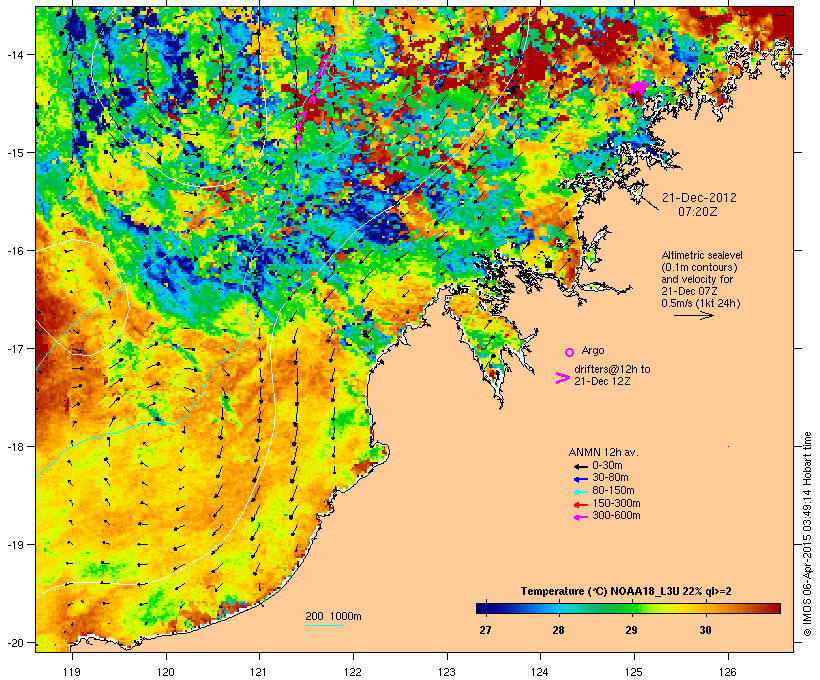820x680 pixels.
Task: Click the 0.5m/s (1kt 24h) text
Action: 701,303
